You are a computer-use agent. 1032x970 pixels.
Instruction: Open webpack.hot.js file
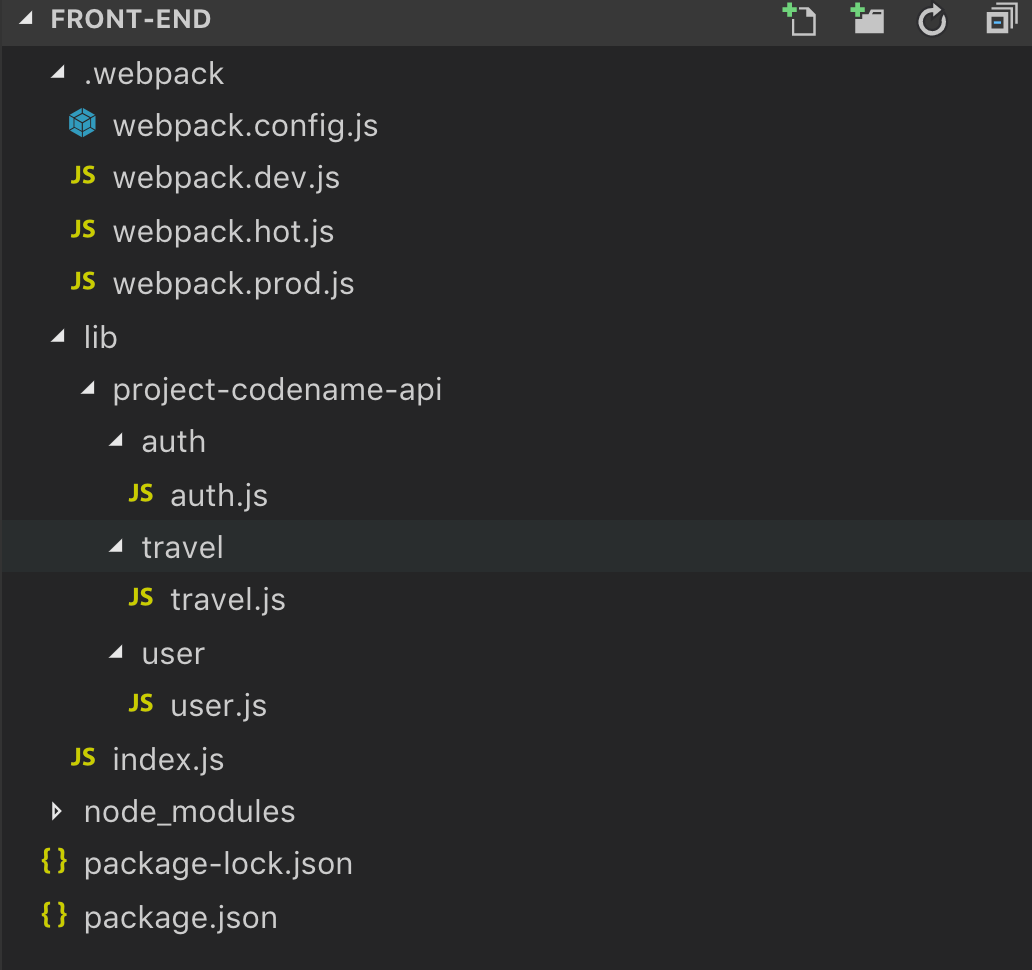coord(223,231)
